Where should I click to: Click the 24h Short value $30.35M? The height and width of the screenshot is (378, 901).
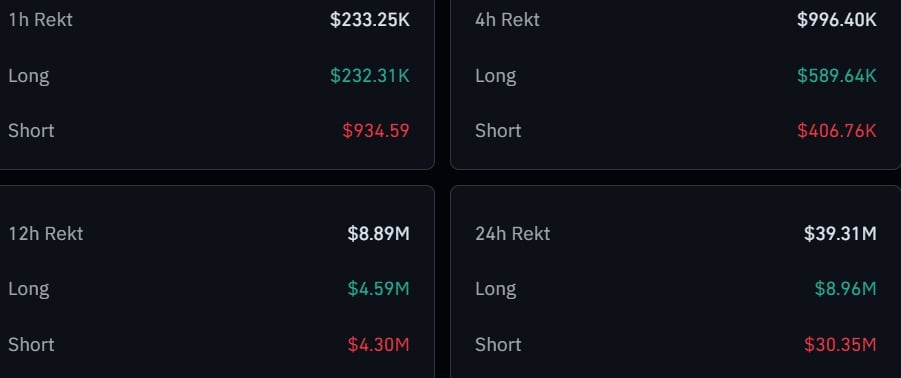tap(841, 345)
